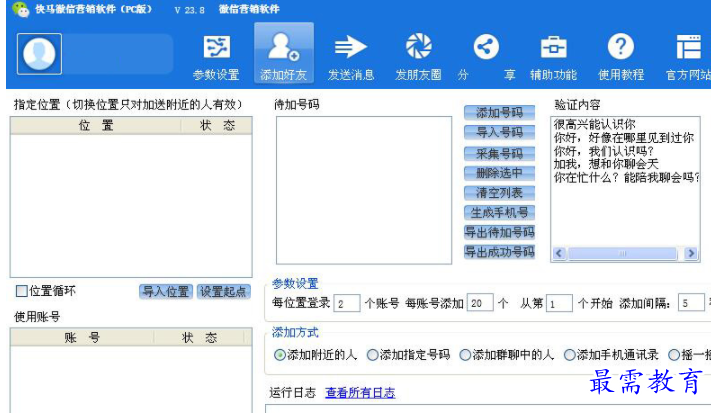Open 查看所有日志 link
The height and width of the screenshot is (413, 711).
pos(360,393)
